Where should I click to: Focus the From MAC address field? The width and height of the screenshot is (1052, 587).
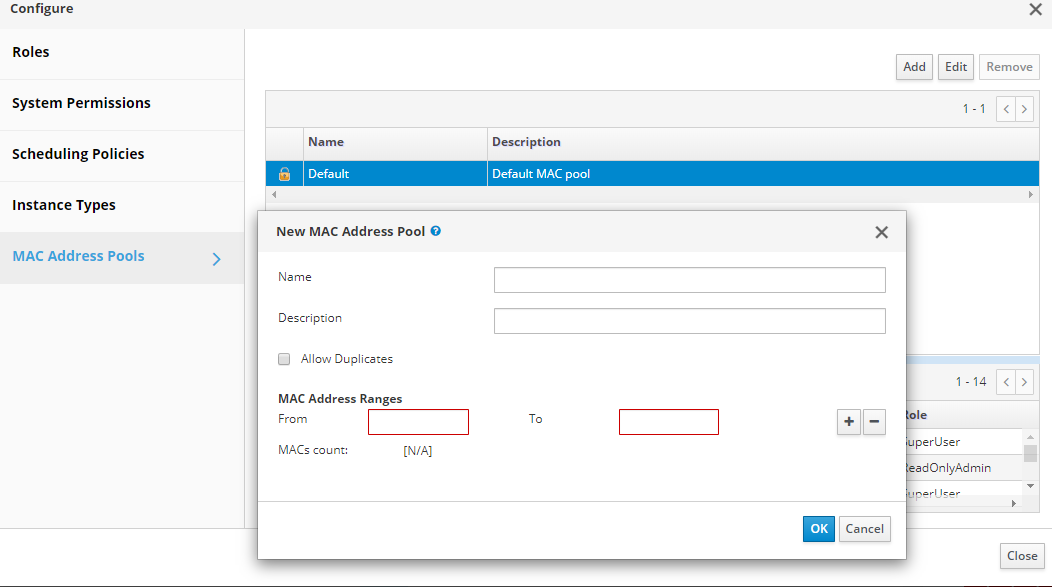coord(418,422)
